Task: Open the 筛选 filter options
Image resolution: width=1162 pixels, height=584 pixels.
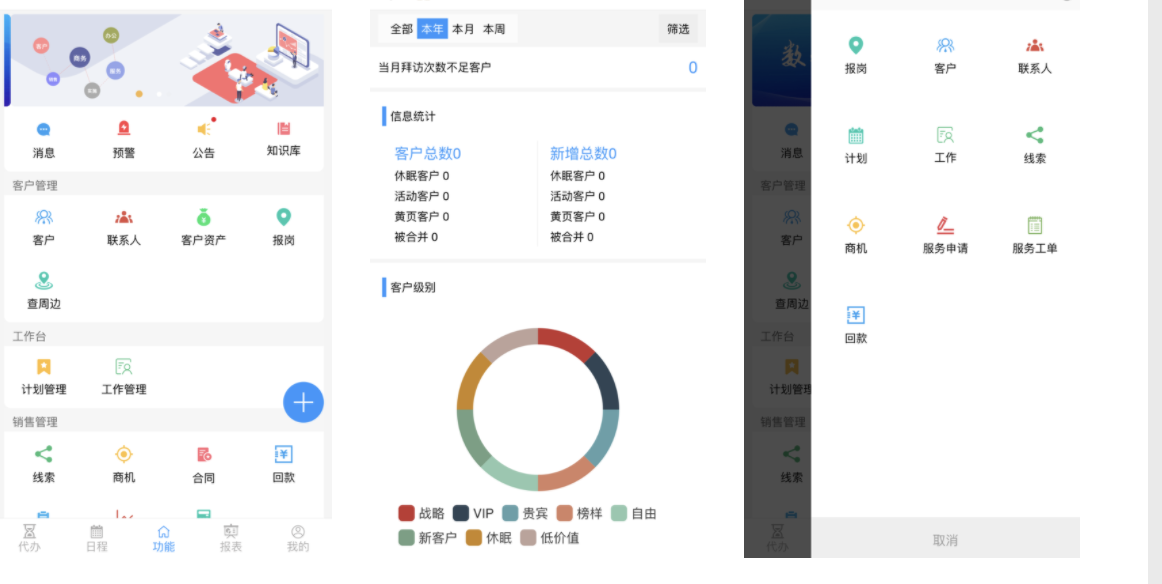Action: pyautogui.click(x=678, y=29)
